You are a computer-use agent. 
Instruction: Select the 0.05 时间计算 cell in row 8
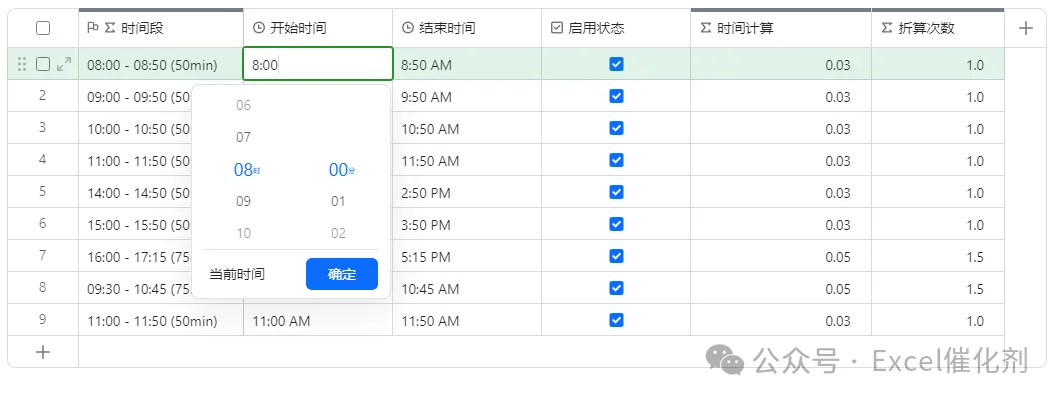point(781,288)
